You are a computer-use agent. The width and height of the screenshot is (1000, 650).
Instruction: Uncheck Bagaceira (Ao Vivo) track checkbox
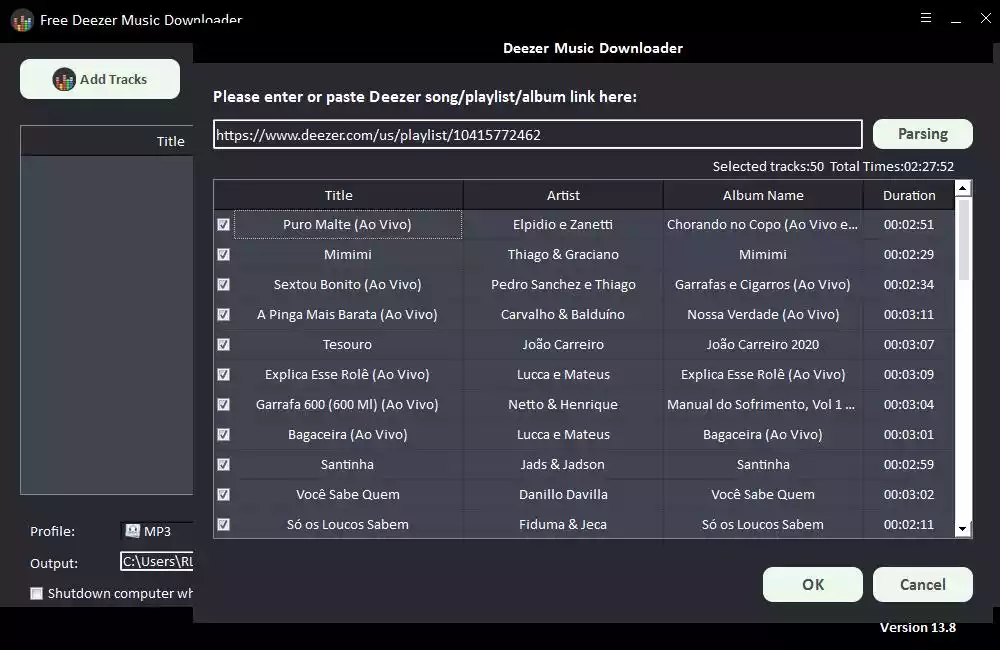point(223,434)
